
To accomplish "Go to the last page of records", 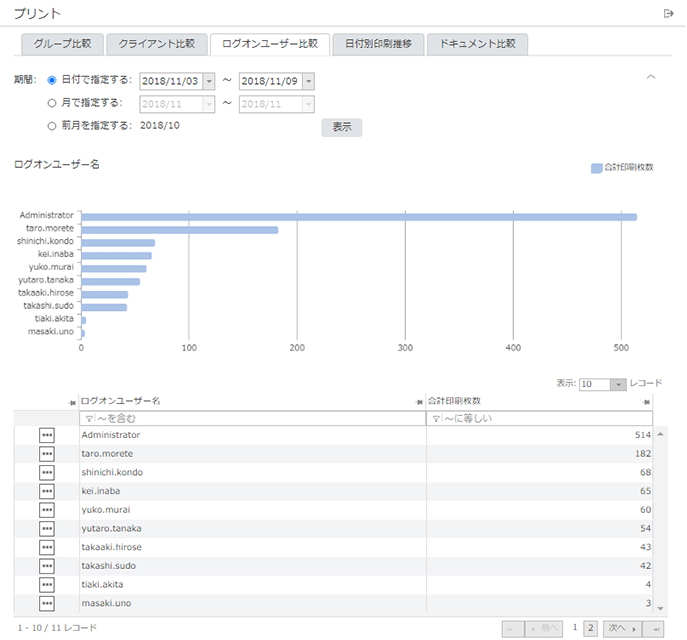I will click(x=655, y=628).
